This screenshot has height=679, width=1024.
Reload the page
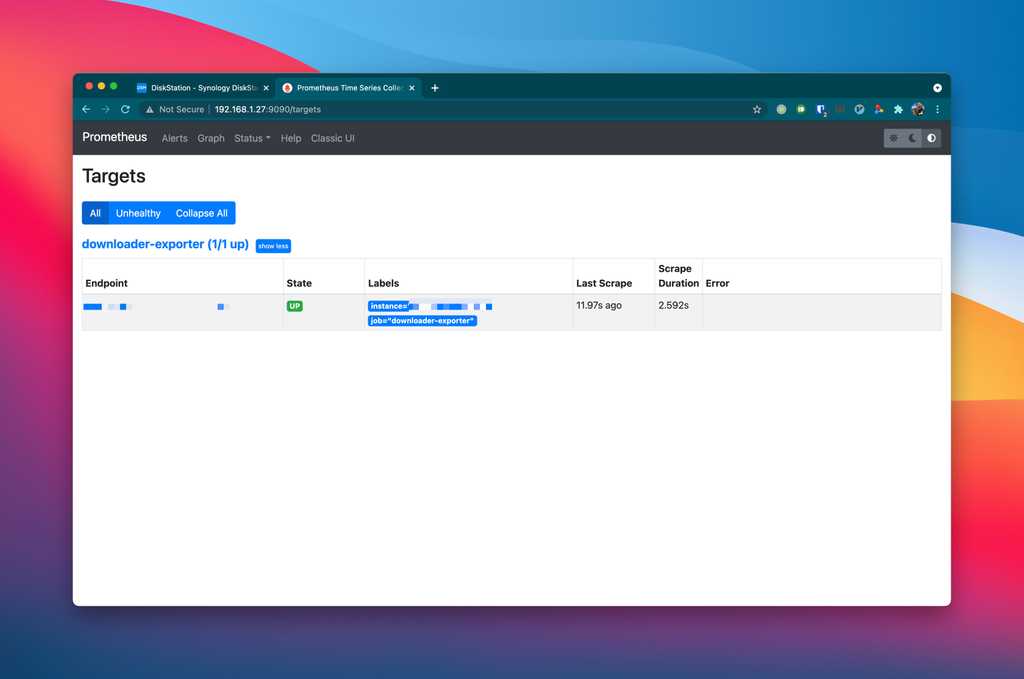[x=125, y=109]
